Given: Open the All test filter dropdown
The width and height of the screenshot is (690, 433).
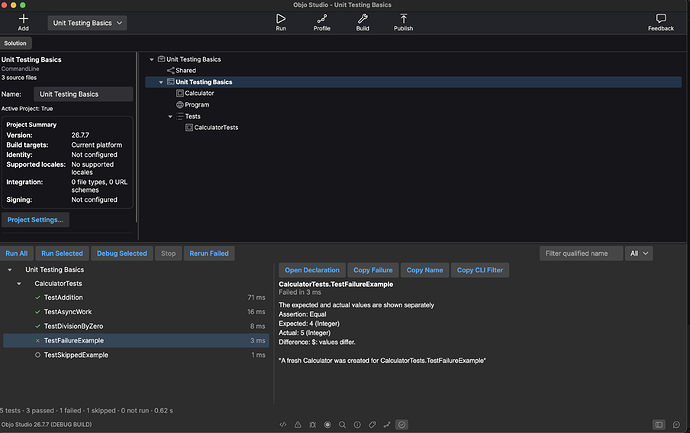Looking at the screenshot, I should coord(639,253).
